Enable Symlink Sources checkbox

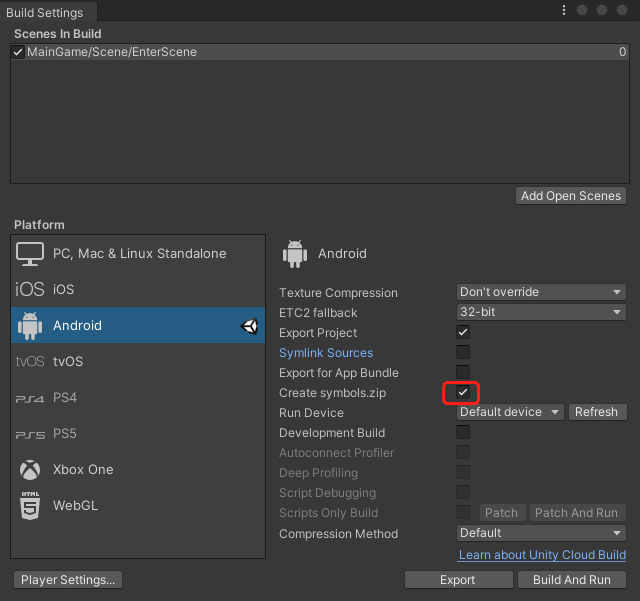[x=463, y=352]
